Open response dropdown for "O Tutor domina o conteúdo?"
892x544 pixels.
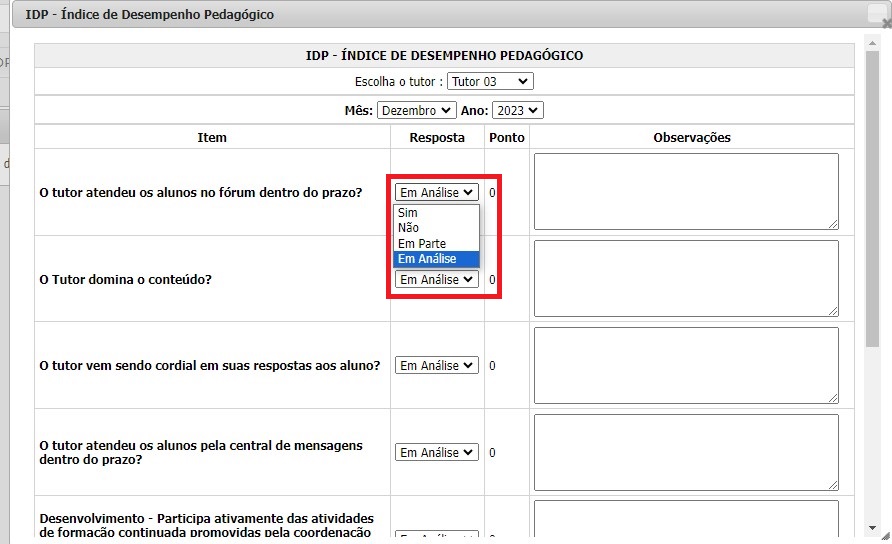pyautogui.click(x=436, y=280)
